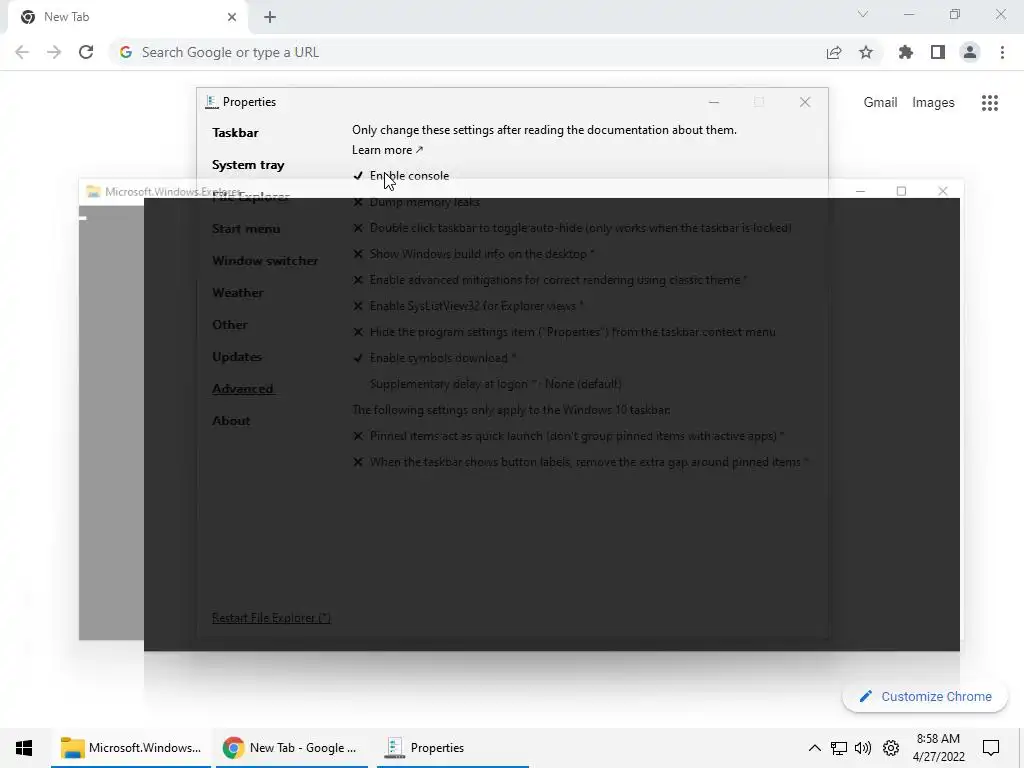Toggle remove the extra gap around pinned items
The image size is (1024, 768).
(x=581, y=462)
